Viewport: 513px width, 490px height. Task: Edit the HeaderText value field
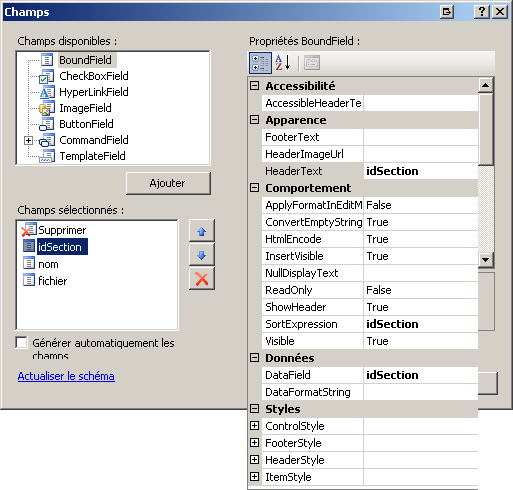pyautogui.click(x=421, y=171)
